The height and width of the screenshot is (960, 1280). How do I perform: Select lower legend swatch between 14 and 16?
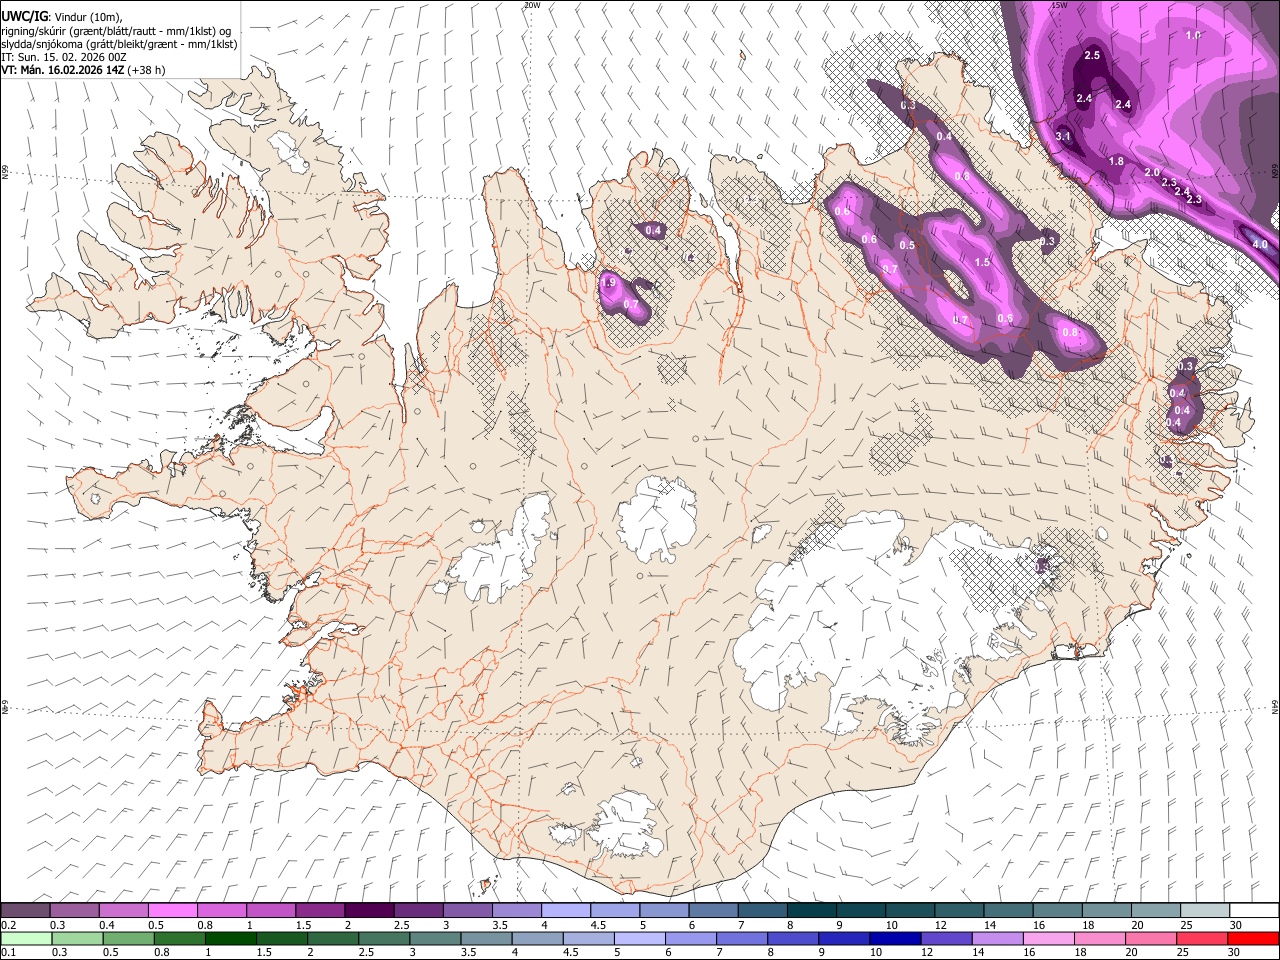[998, 938]
